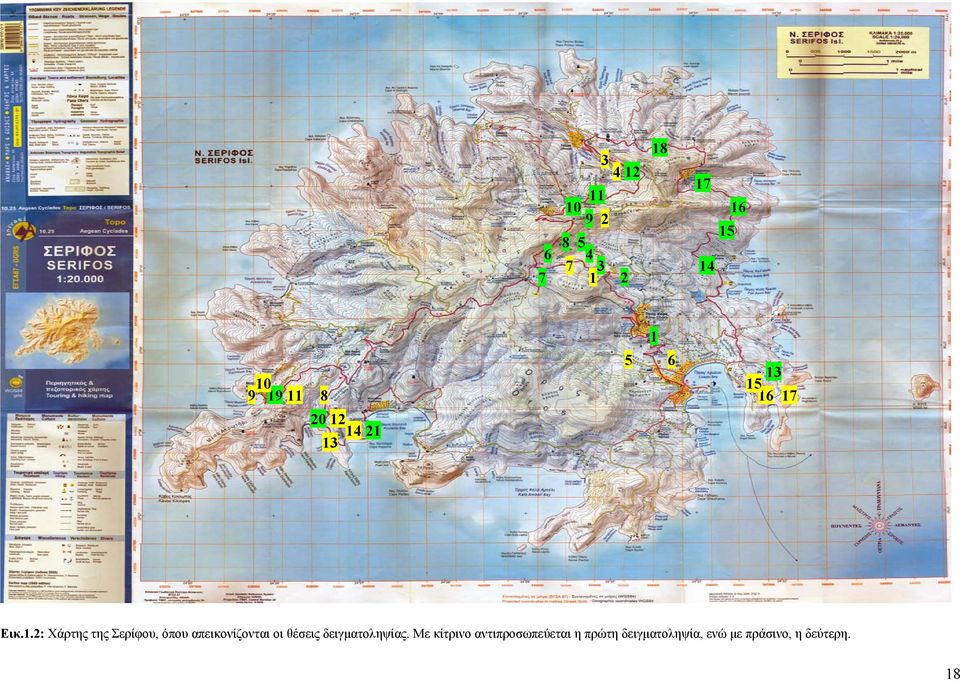The height and width of the screenshot is (681, 960).
Task: Click green sampling marker 18
Action: tap(659, 148)
